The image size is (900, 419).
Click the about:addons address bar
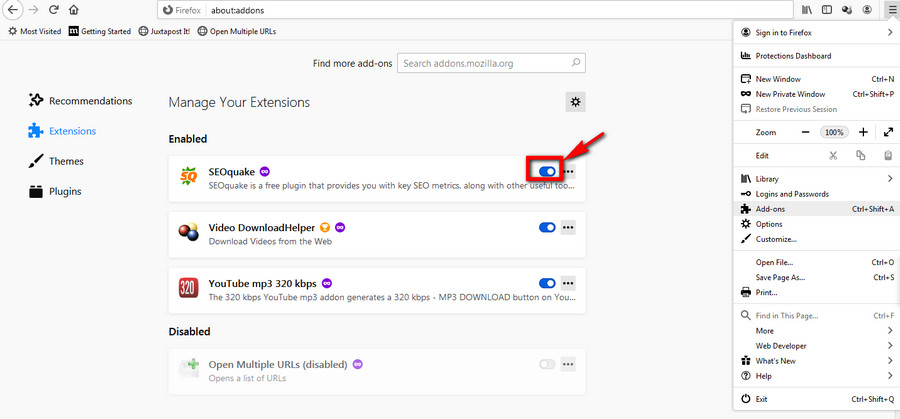[475, 10]
